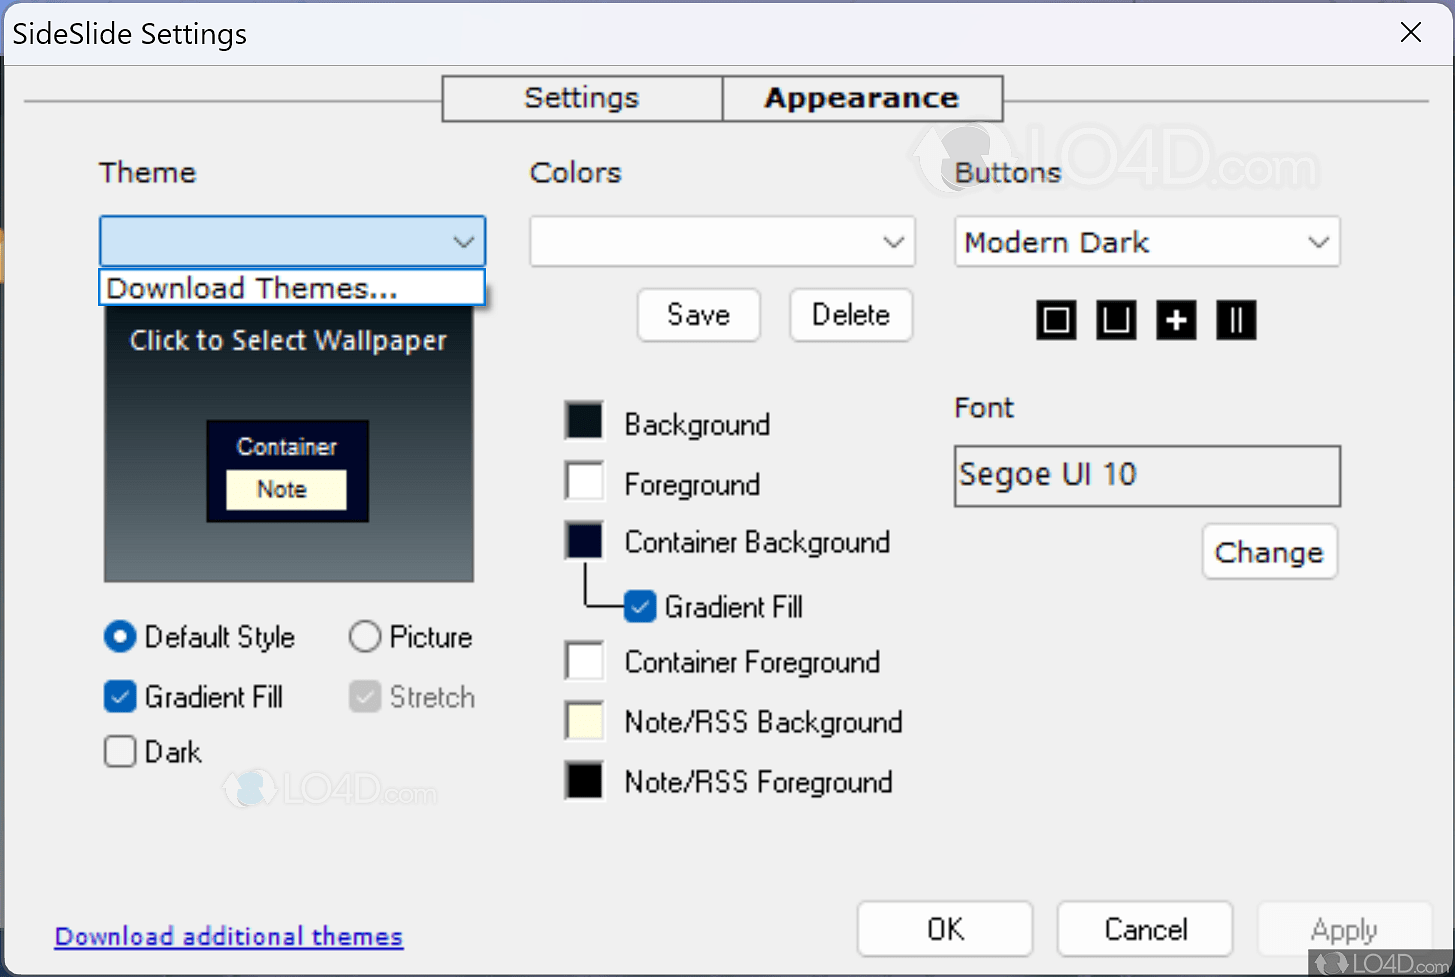Image resolution: width=1455 pixels, height=977 pixels.
Task: Click the Note sample in preview
Action: point(286,490)
